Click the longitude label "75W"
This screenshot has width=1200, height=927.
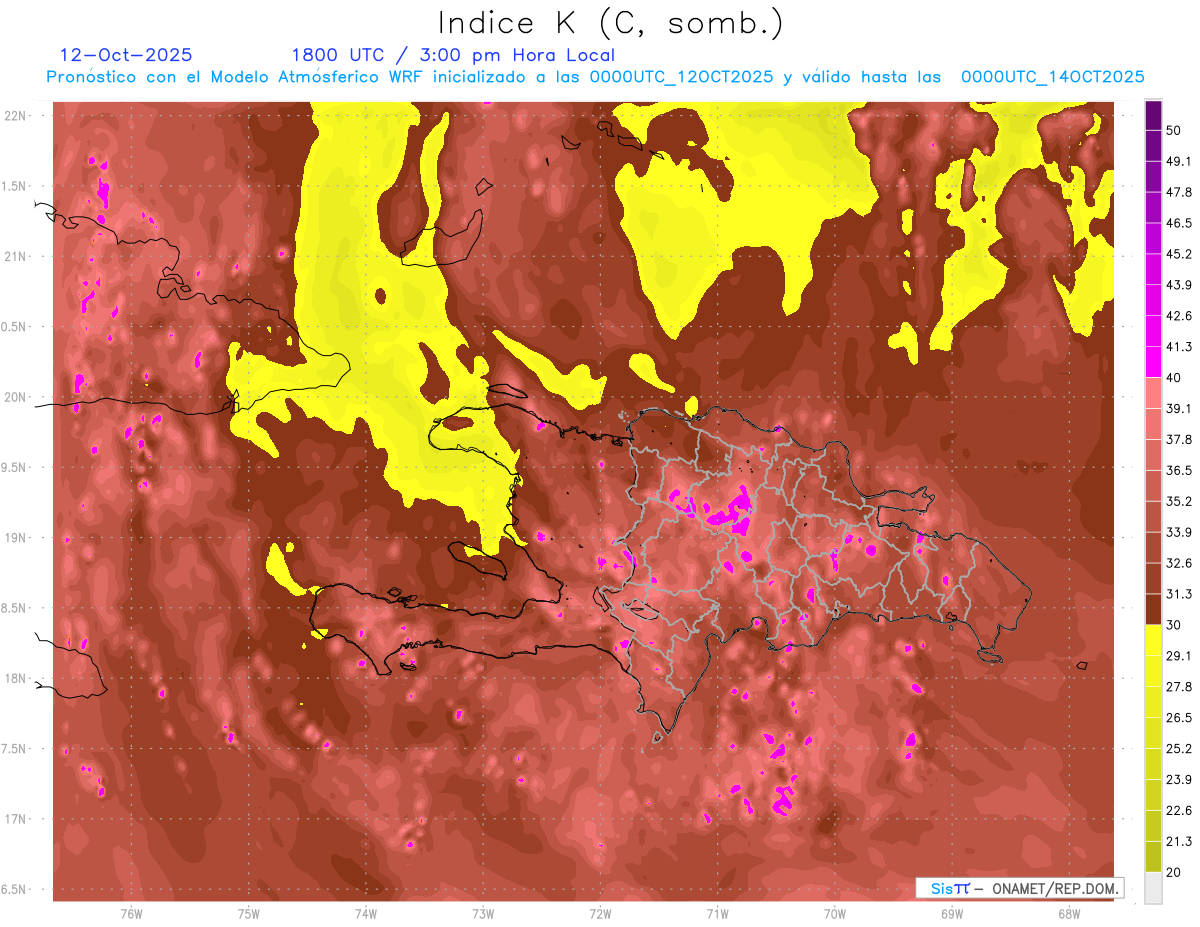(x=249, y=914)
